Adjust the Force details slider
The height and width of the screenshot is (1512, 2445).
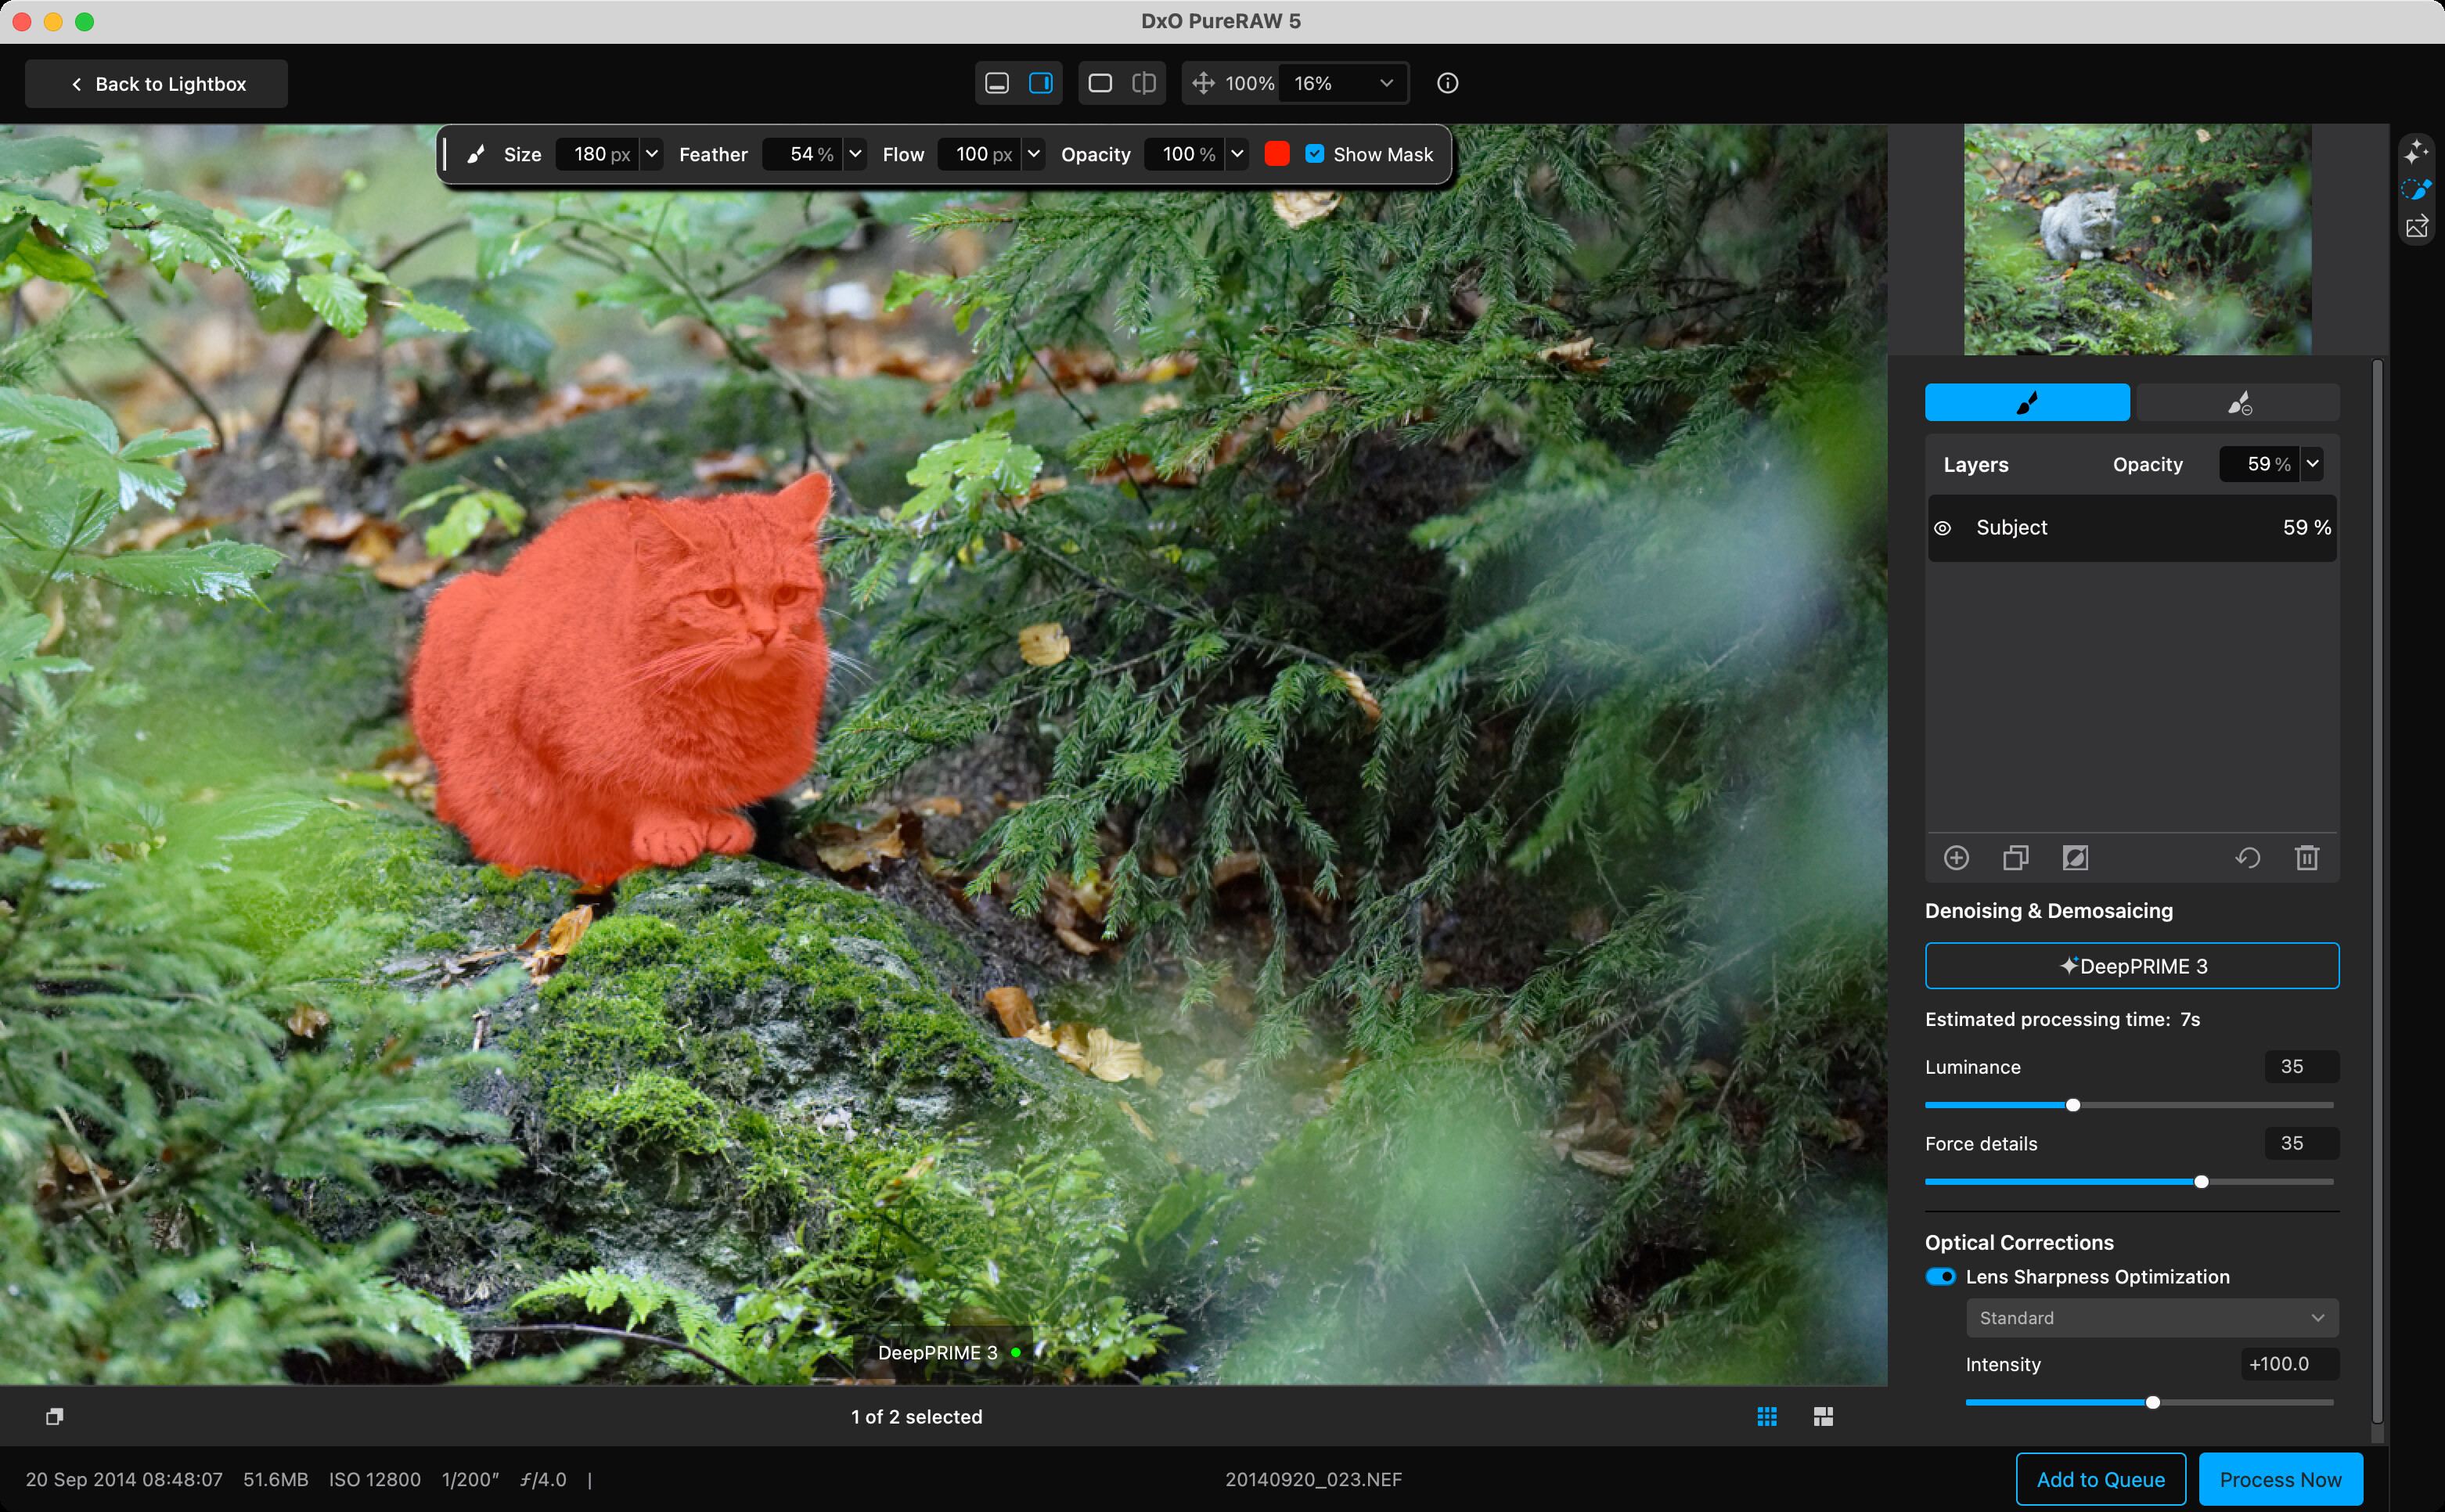pyautogui.click(x=2201, y=1182)
